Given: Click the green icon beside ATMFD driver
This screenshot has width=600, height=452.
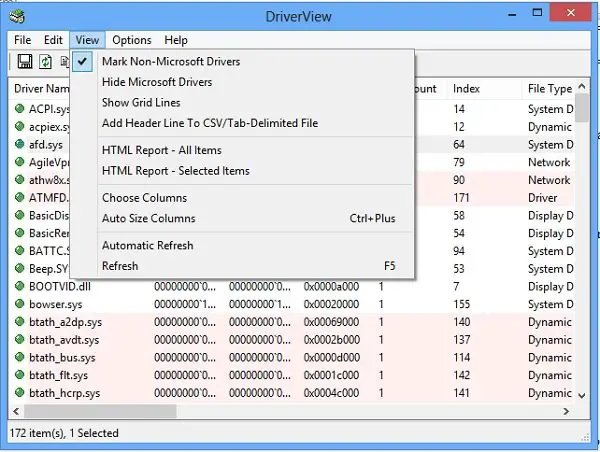Looking at the screenshot, I should point(20,197).
